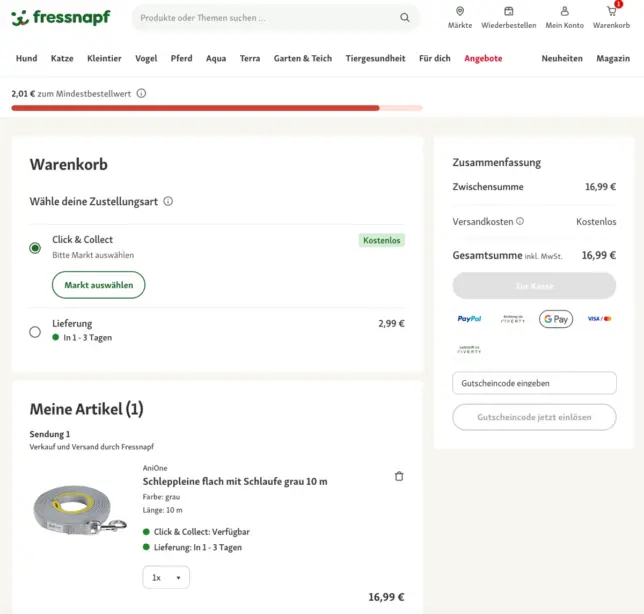Click Markt auswählen button

click(99, 285)
